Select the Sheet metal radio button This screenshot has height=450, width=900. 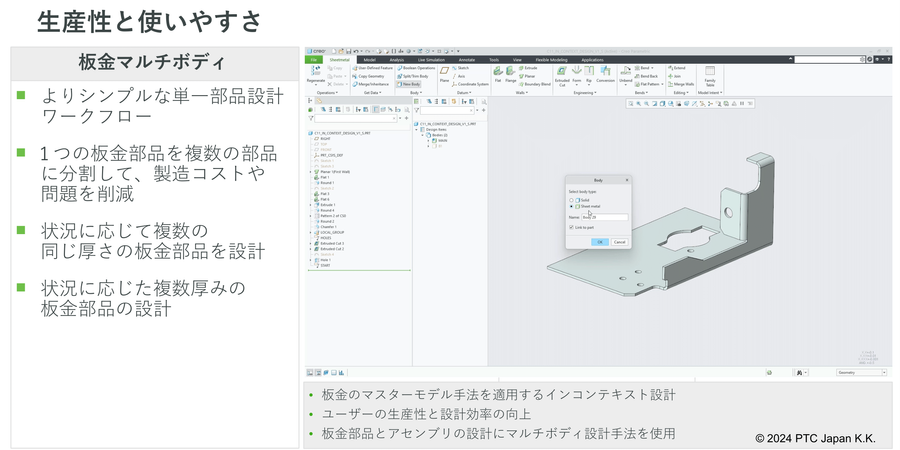(x=571, y=206)
